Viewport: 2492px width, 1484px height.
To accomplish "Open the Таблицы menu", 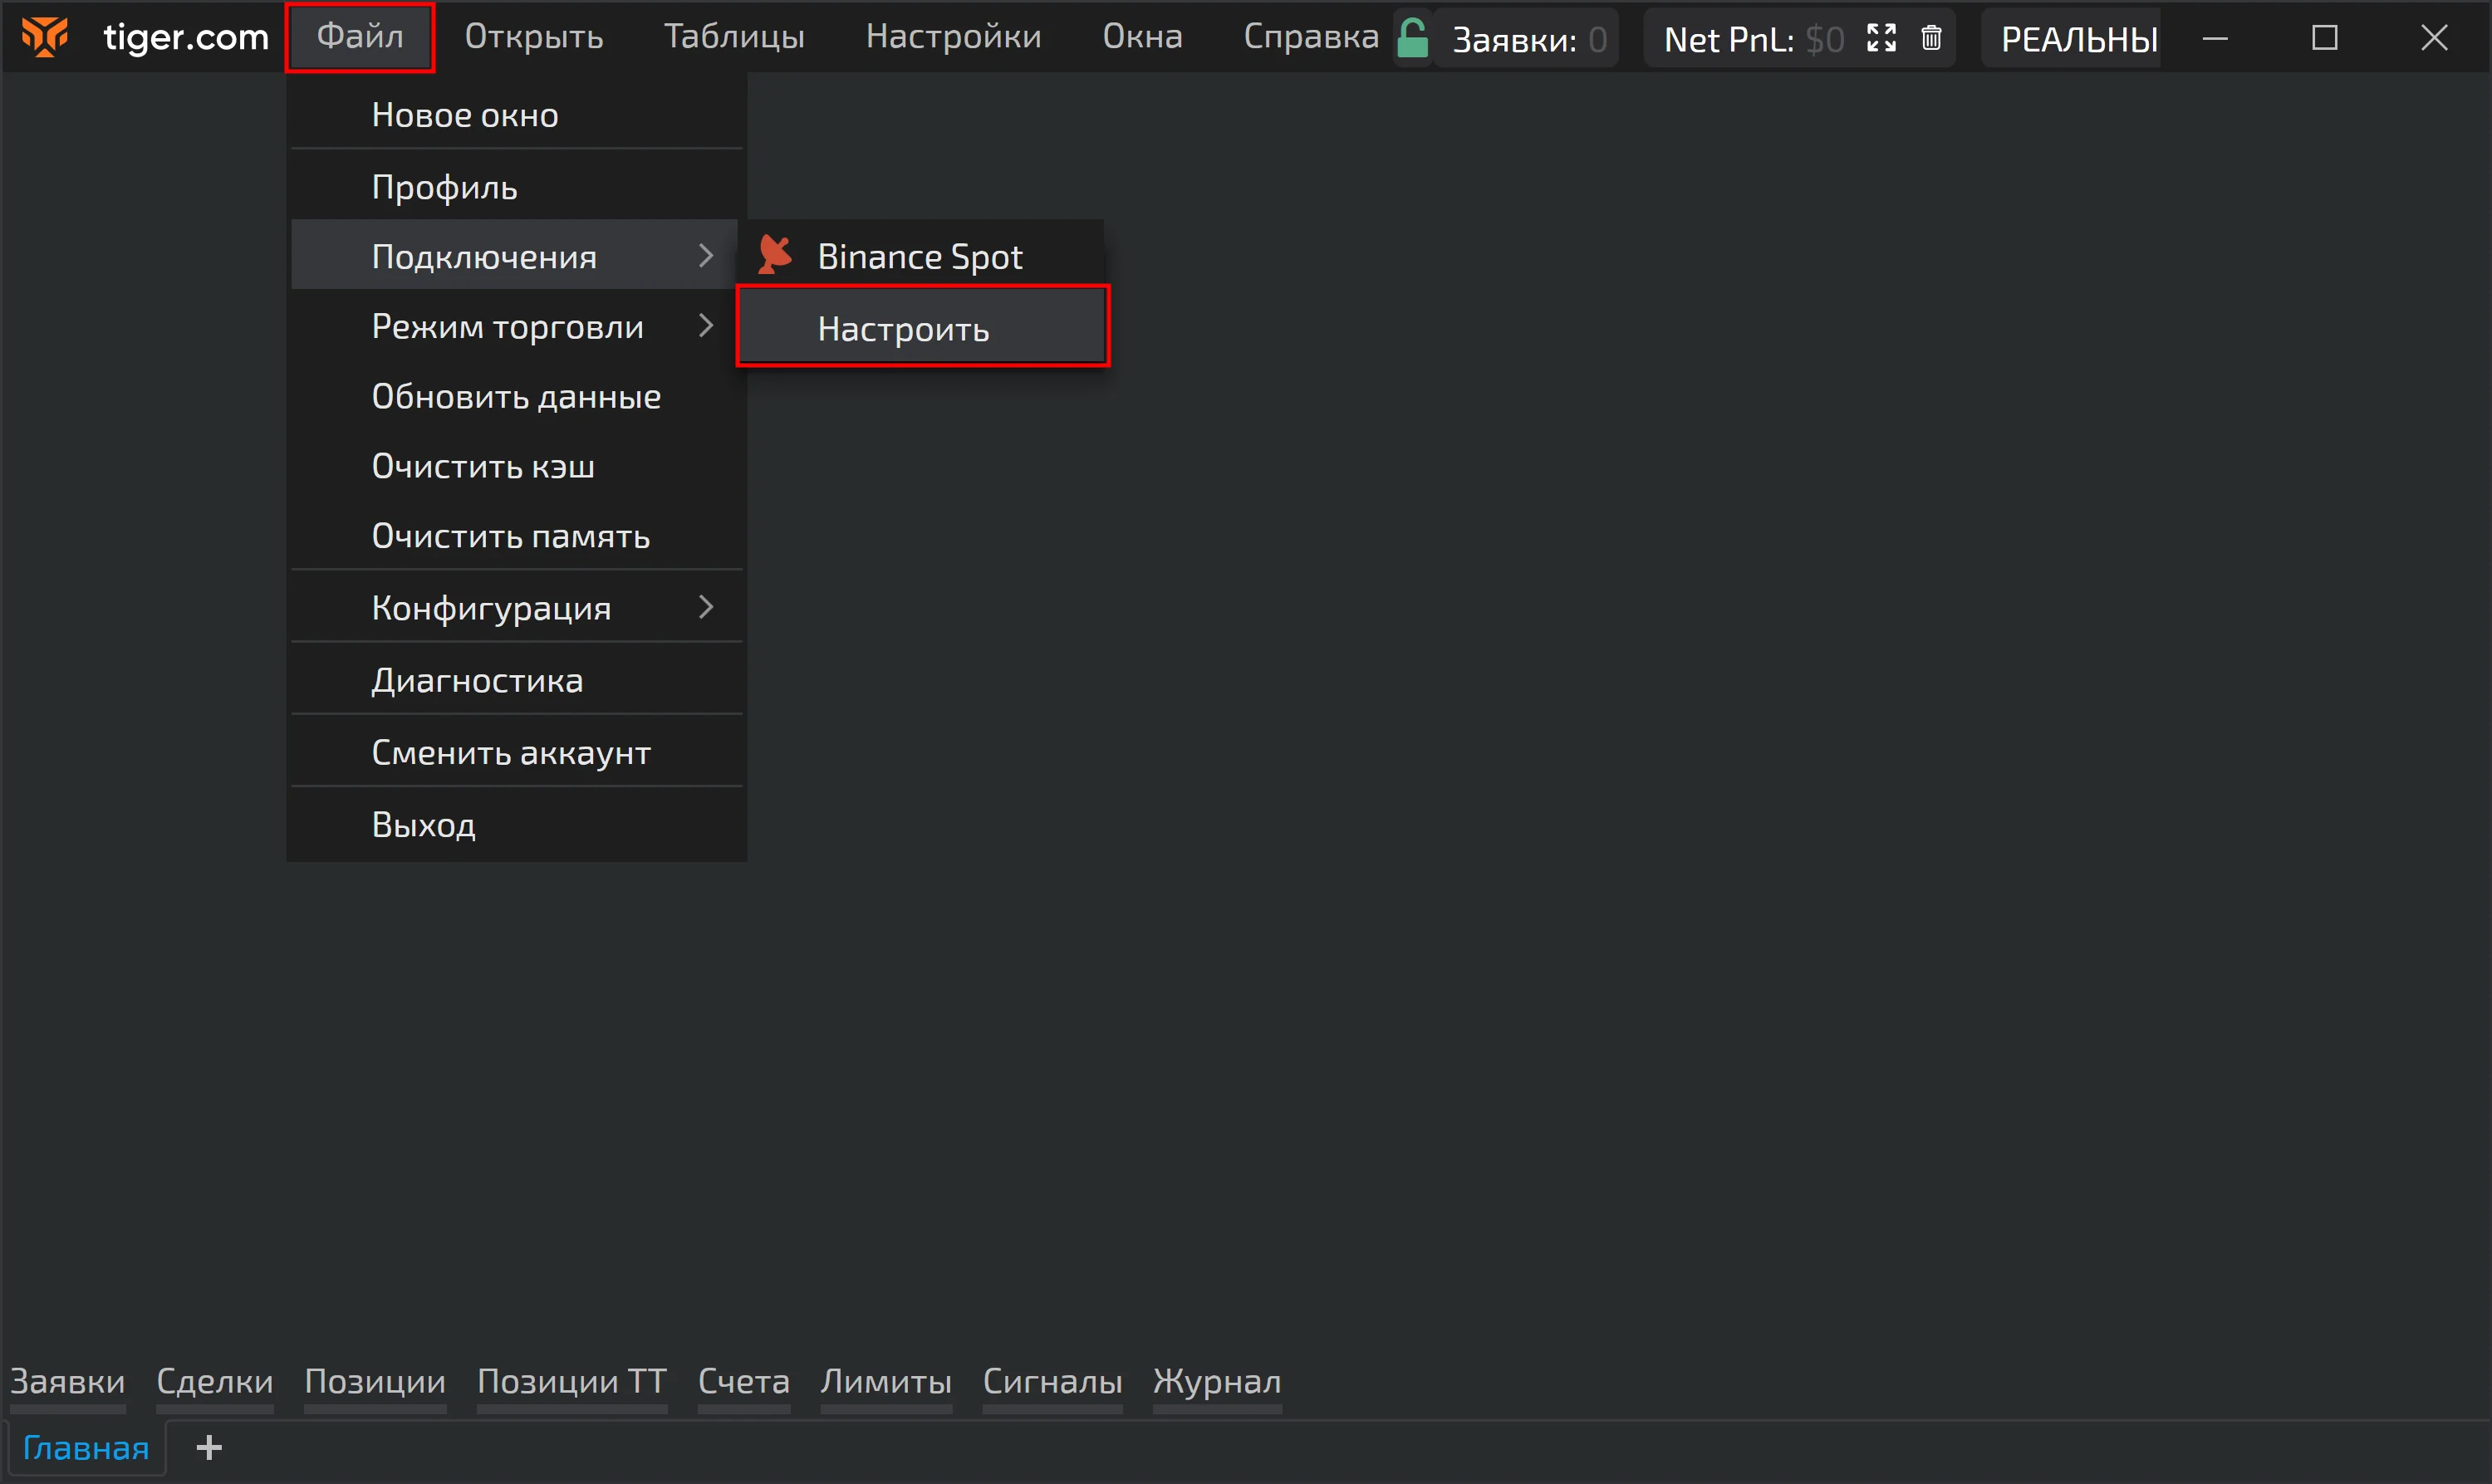I will pos(734,37).
